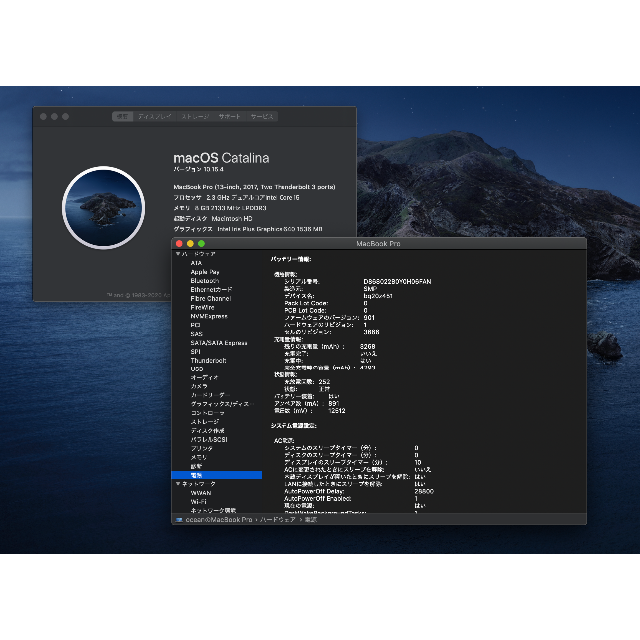Click the メモリ 8 GB 2133 MHz LPDDR3 line
Viewport: 640px width, 640px height.
coord(220,208)
